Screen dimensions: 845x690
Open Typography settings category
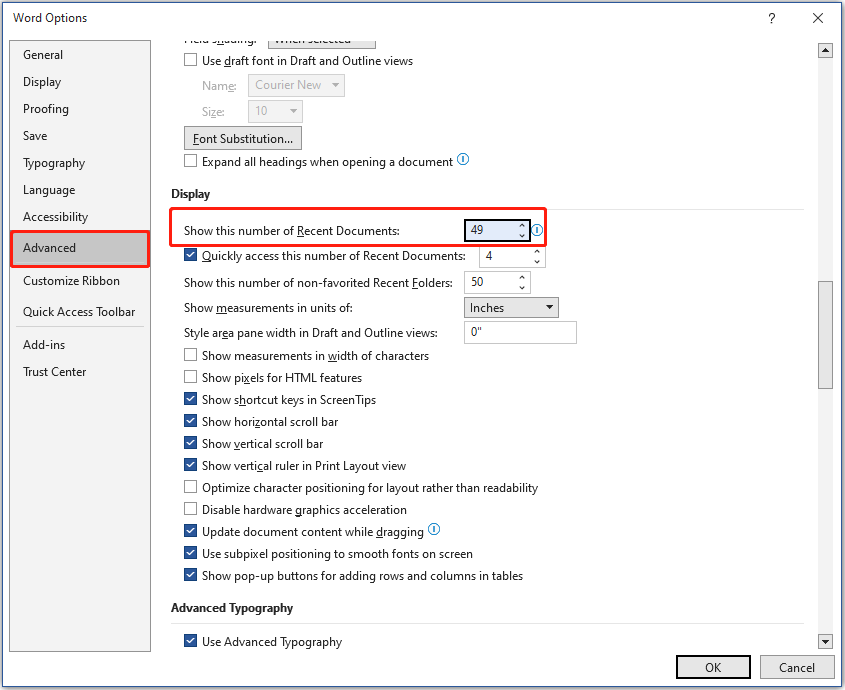[80, 163]
